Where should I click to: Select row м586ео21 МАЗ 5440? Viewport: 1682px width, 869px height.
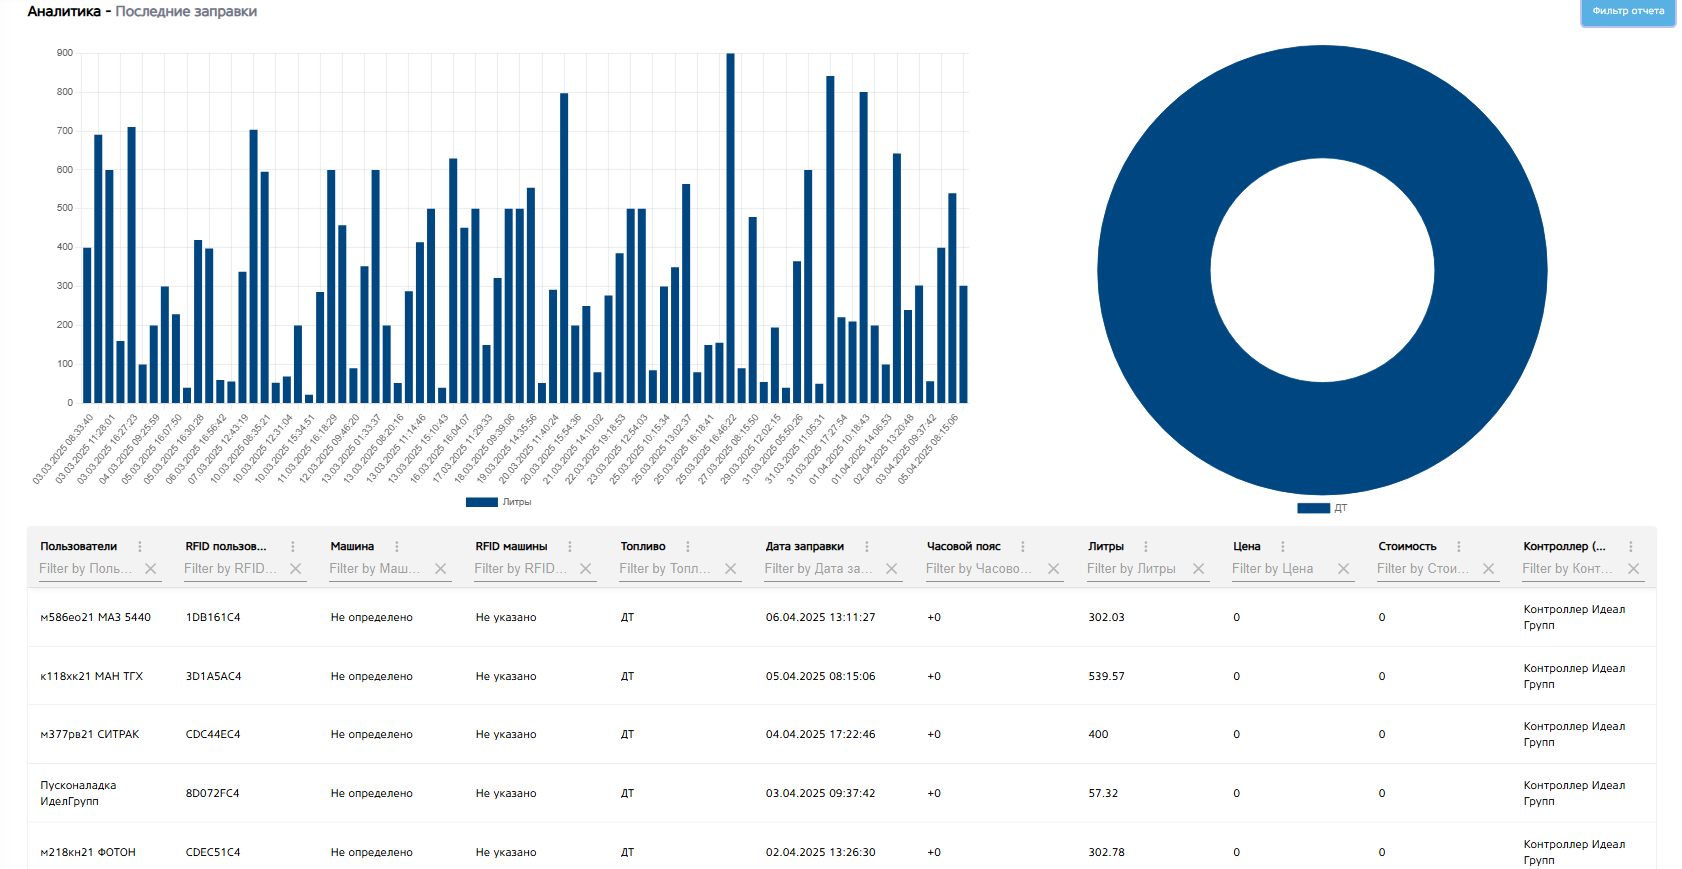coord(841,618)
